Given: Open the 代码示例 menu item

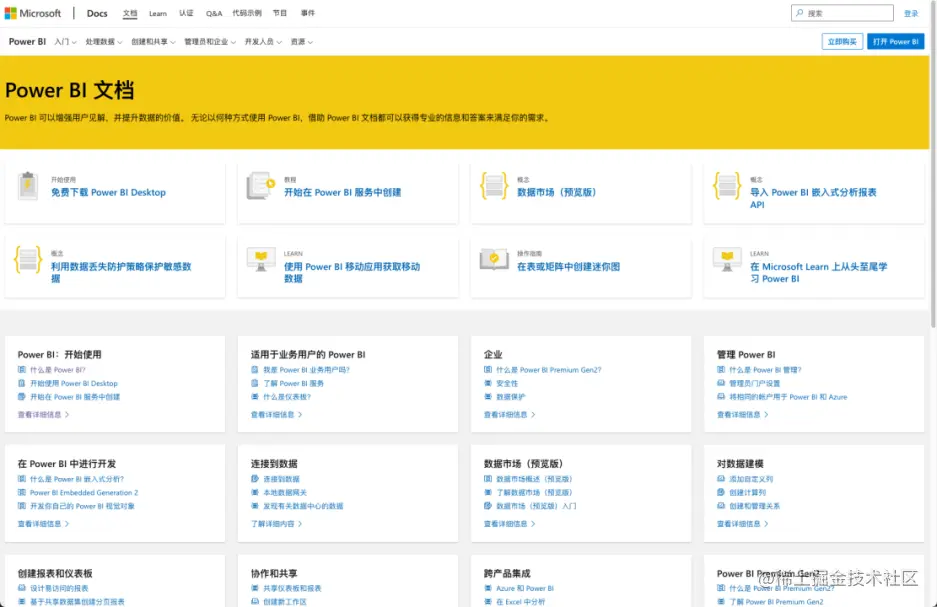Looking at the screenshot, I should [247, 13].
